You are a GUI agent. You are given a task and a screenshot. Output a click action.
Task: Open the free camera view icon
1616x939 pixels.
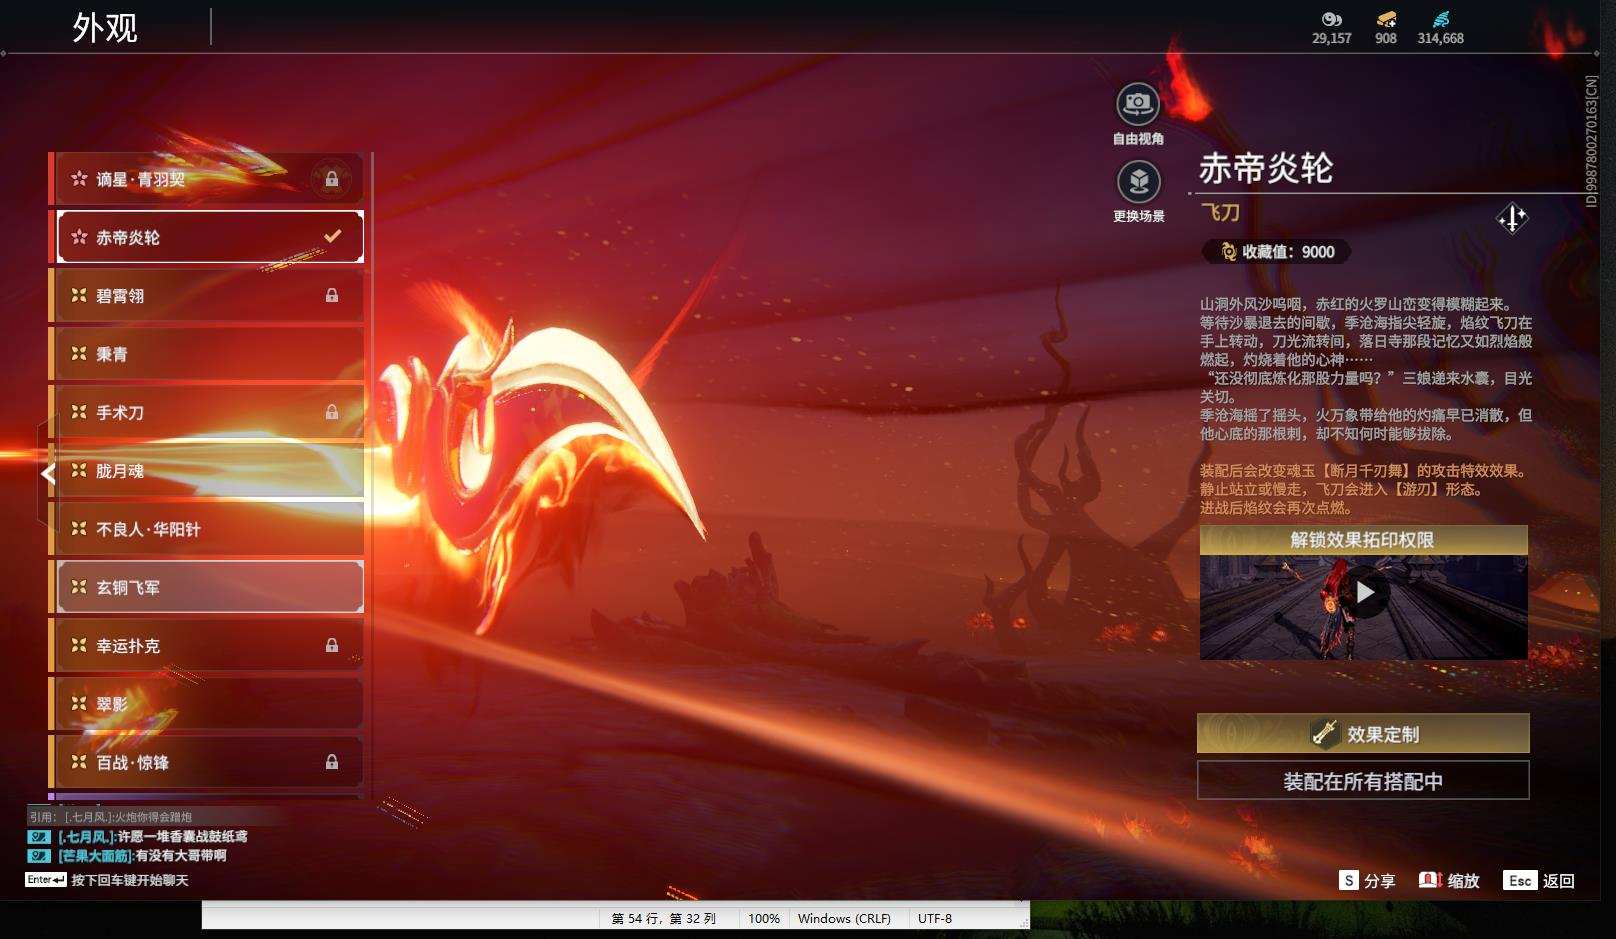pyautogui.click(x=1138, y=103)
